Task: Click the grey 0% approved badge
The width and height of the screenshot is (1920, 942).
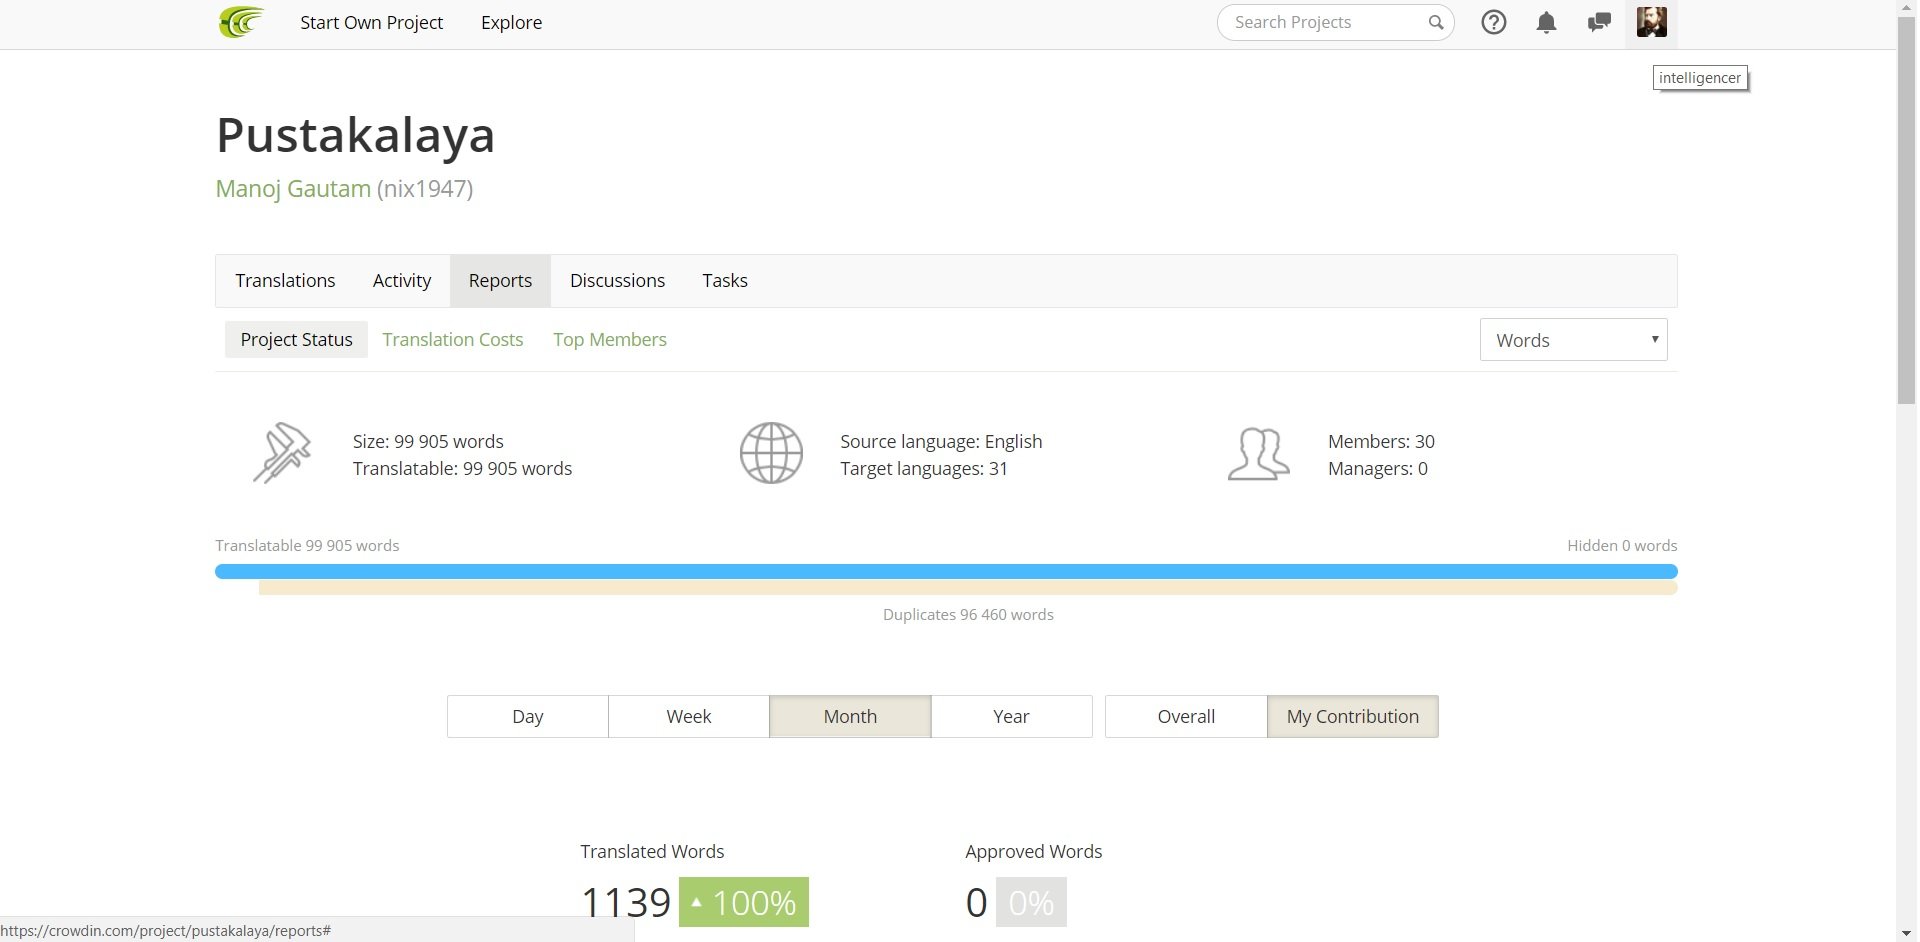Action: coord(1031,902)
